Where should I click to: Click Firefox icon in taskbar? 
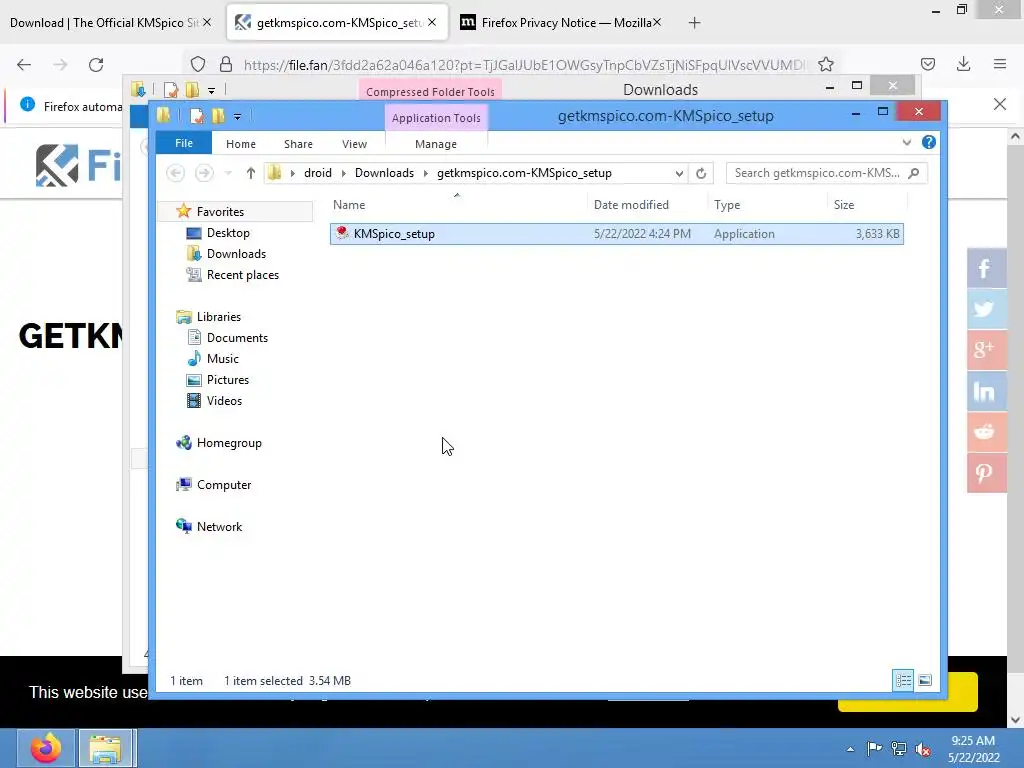tap(46, 748)
